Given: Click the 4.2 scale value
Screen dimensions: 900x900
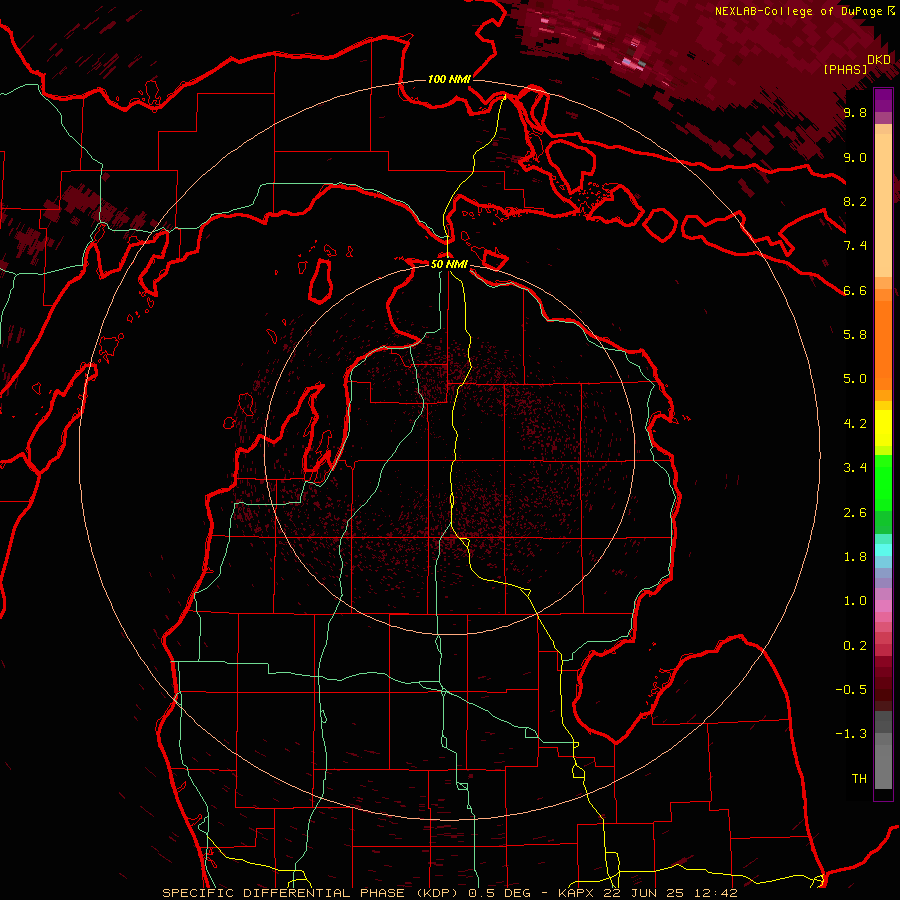Looking at the screenshot, I should coord(855,424).
